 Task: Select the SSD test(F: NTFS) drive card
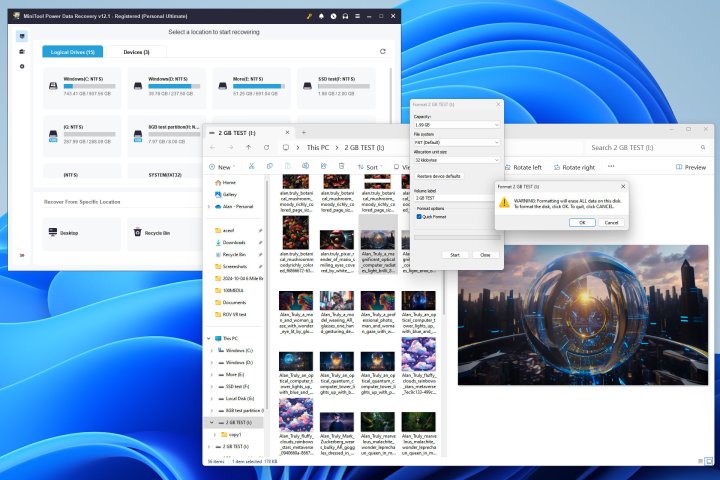336,86
